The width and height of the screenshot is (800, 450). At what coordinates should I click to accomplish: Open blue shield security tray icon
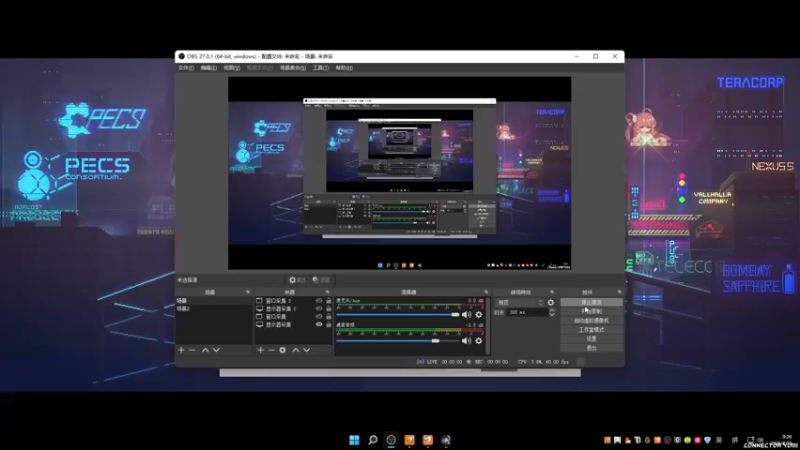point(707,440)
